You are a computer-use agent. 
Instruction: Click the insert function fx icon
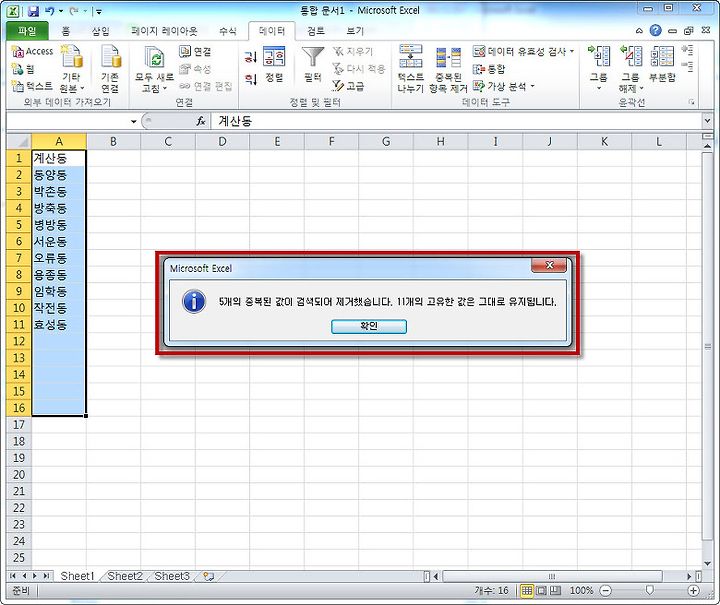[x=201, y=121]
